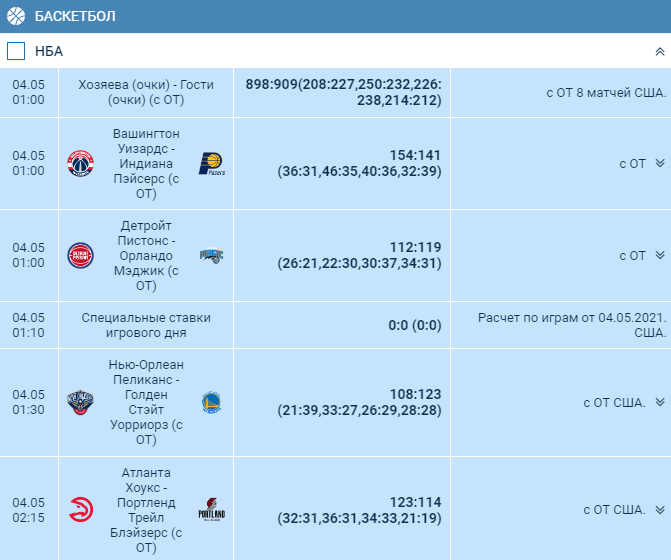The height and width of the screenshot is (560, 671).
Task: Click the Atlanta Hawks team logo
Action: pyautogui.click(x=81, y=510)
